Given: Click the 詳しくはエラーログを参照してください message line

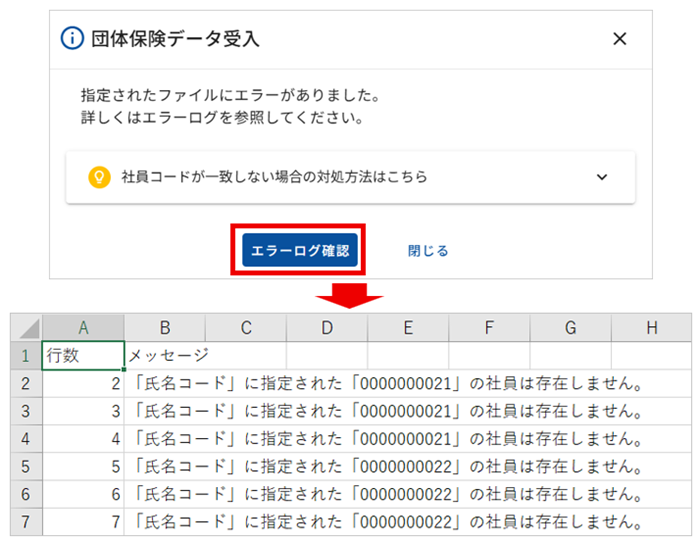Looking at the screenshot, I should click(222, 118).
